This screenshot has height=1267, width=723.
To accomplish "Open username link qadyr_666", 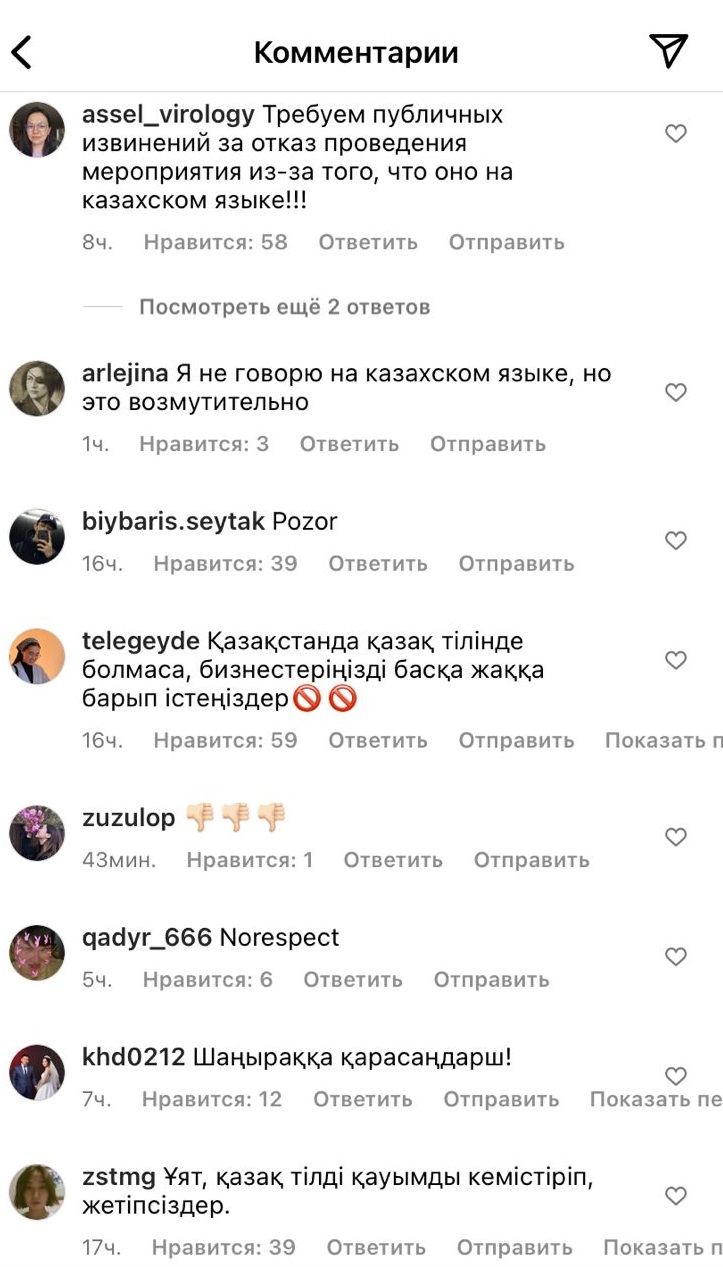I will [147, 938].
